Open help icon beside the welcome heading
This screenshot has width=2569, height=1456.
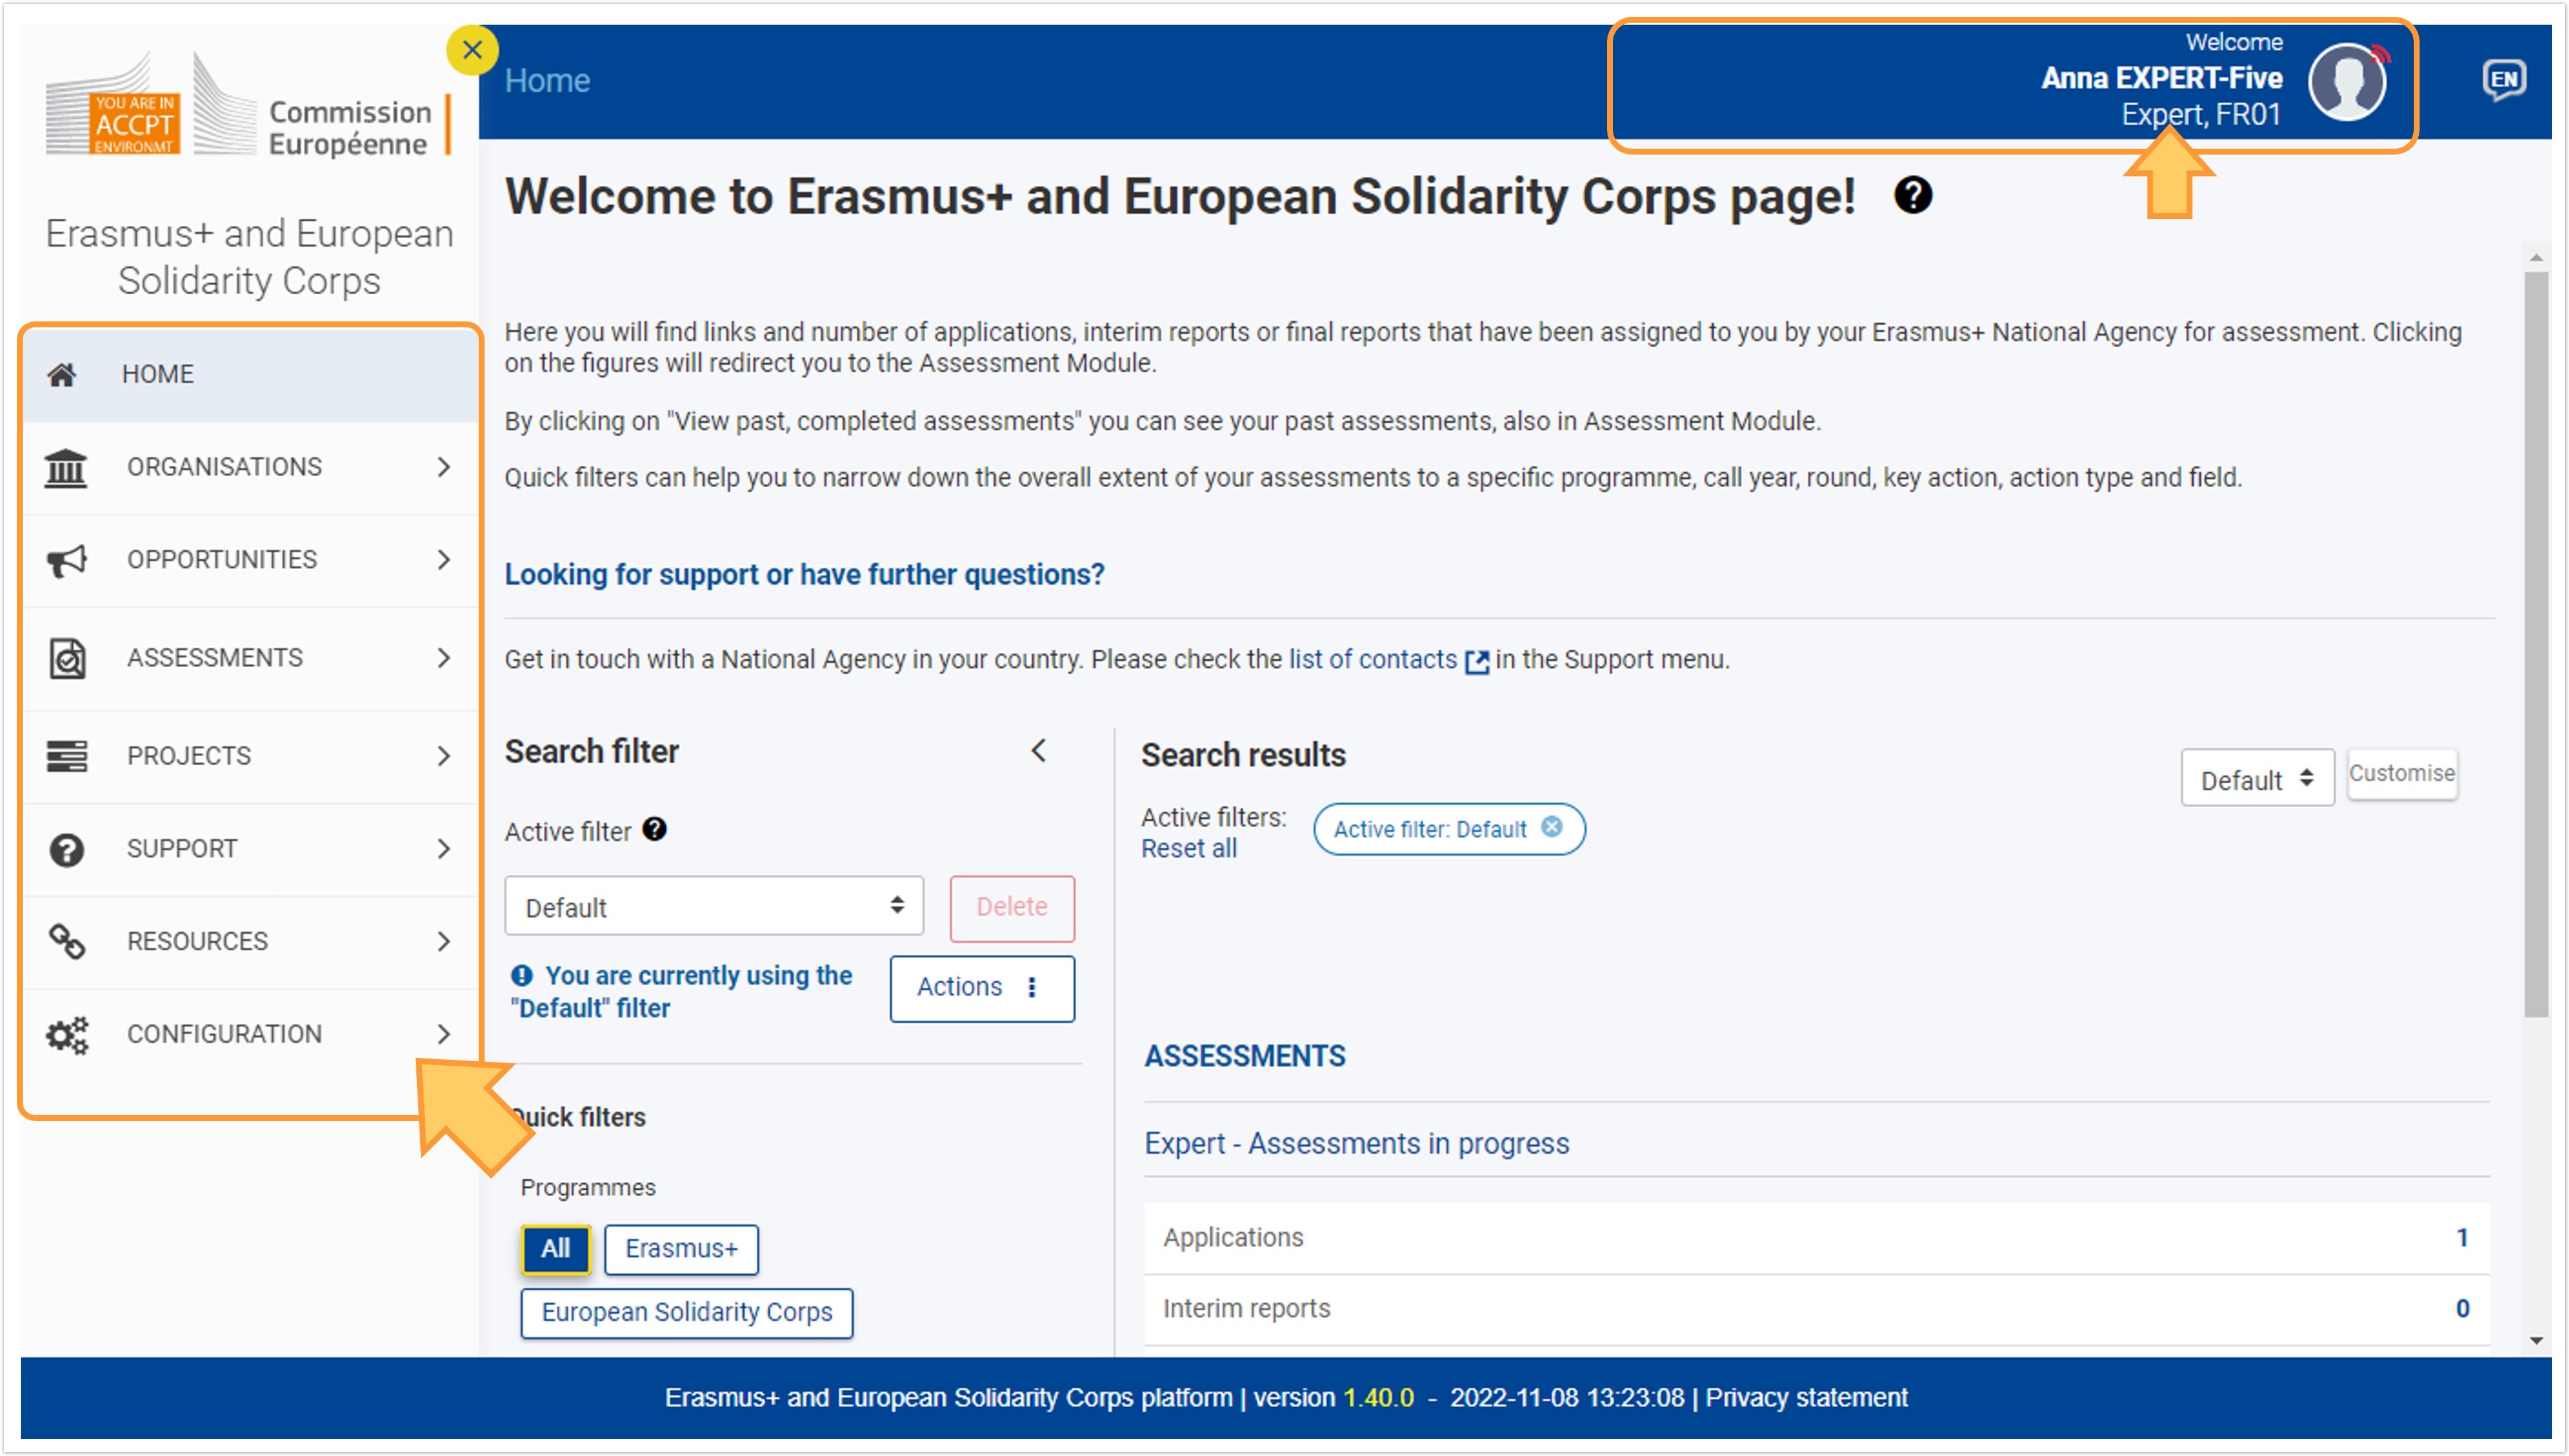[1913, 195]
